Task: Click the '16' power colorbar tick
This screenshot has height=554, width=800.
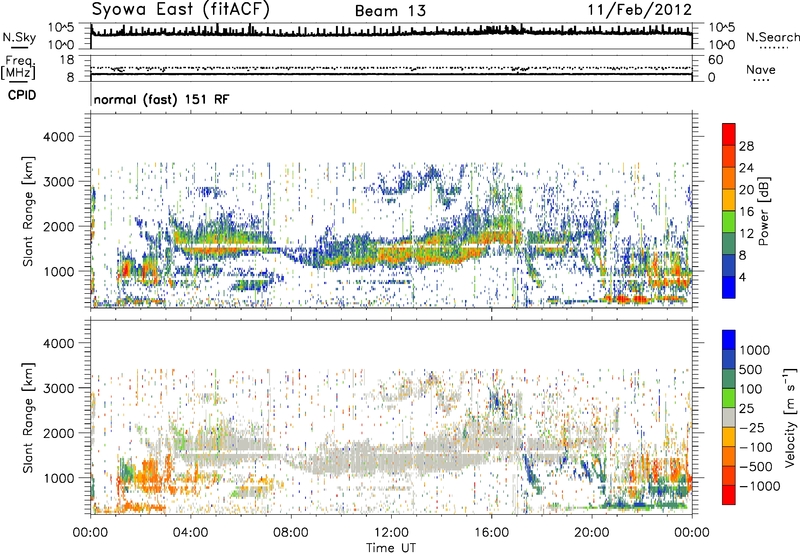Action: [746, 212]
